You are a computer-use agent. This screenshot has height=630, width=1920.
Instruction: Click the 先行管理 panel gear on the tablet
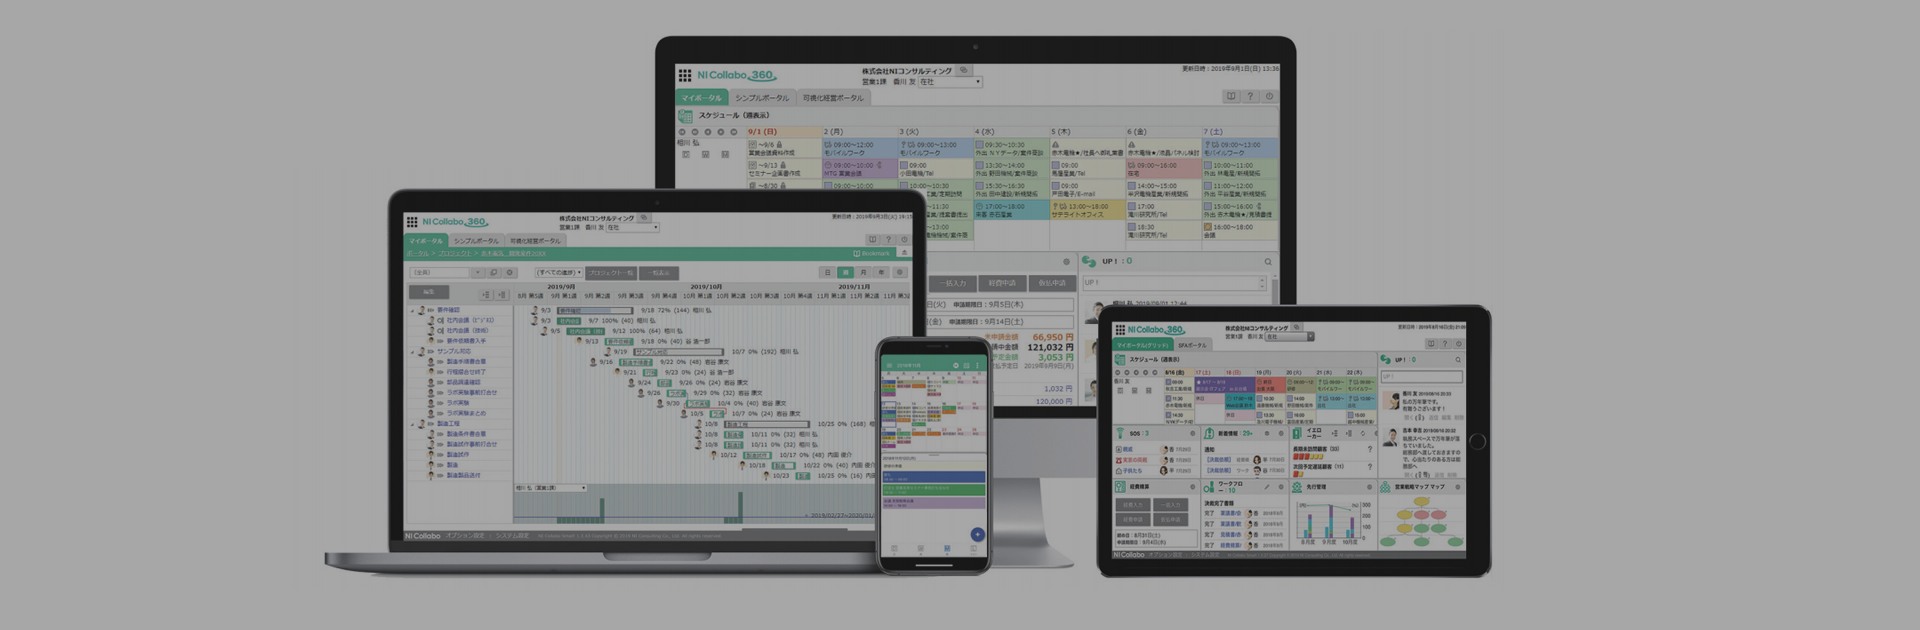click(x=1370, y=487)
